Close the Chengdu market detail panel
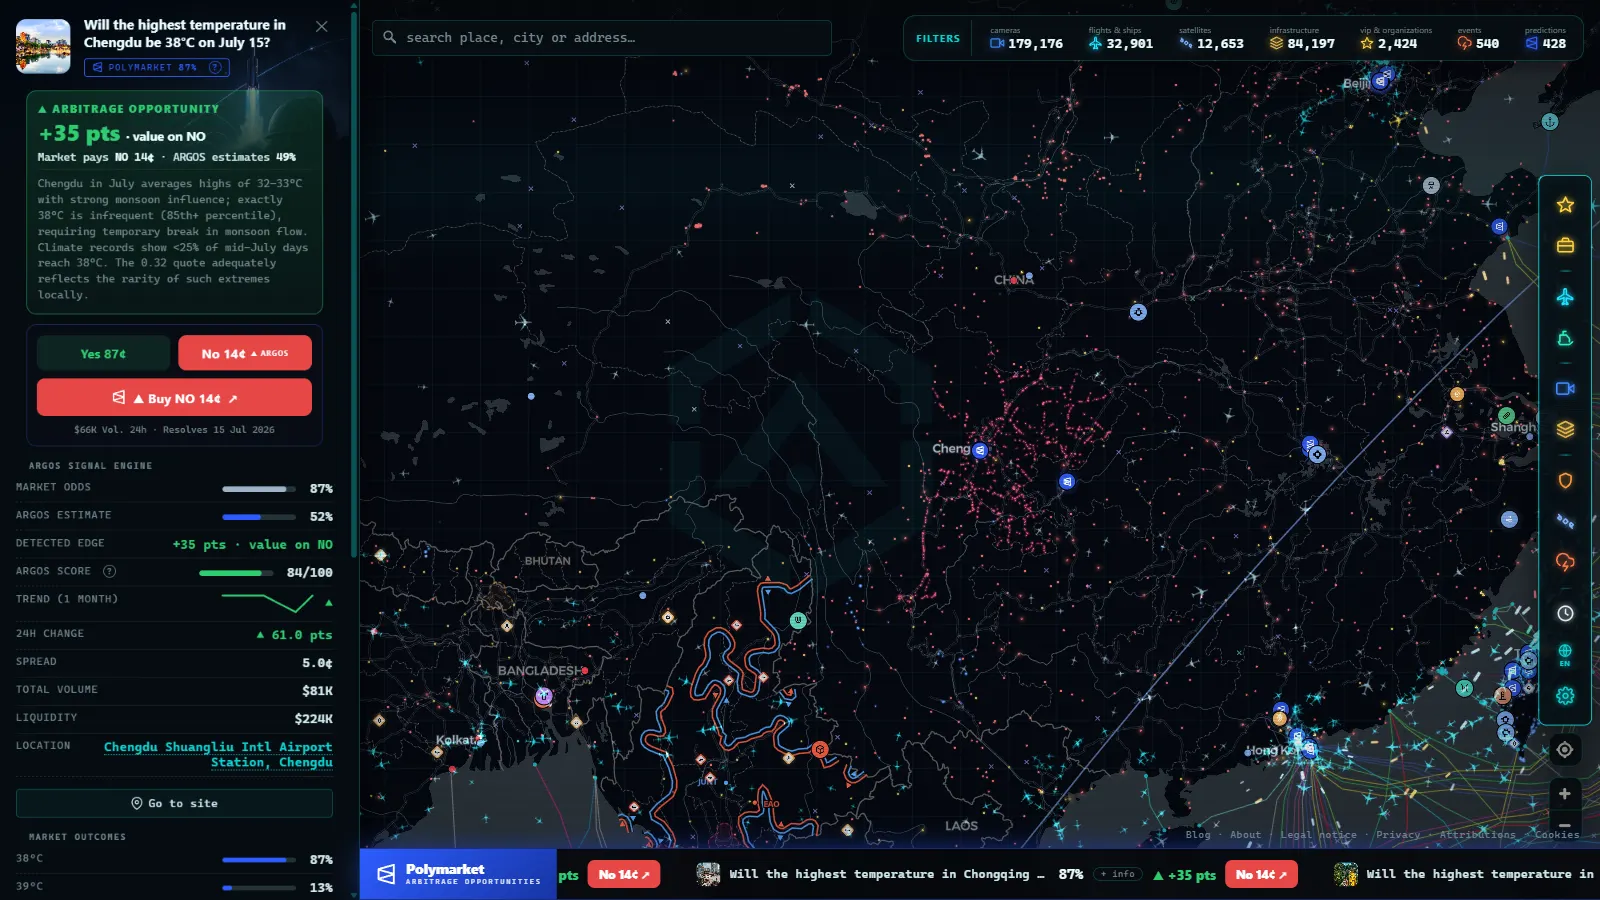Screen dimensions: 1600x900 (x=322, y=26)
